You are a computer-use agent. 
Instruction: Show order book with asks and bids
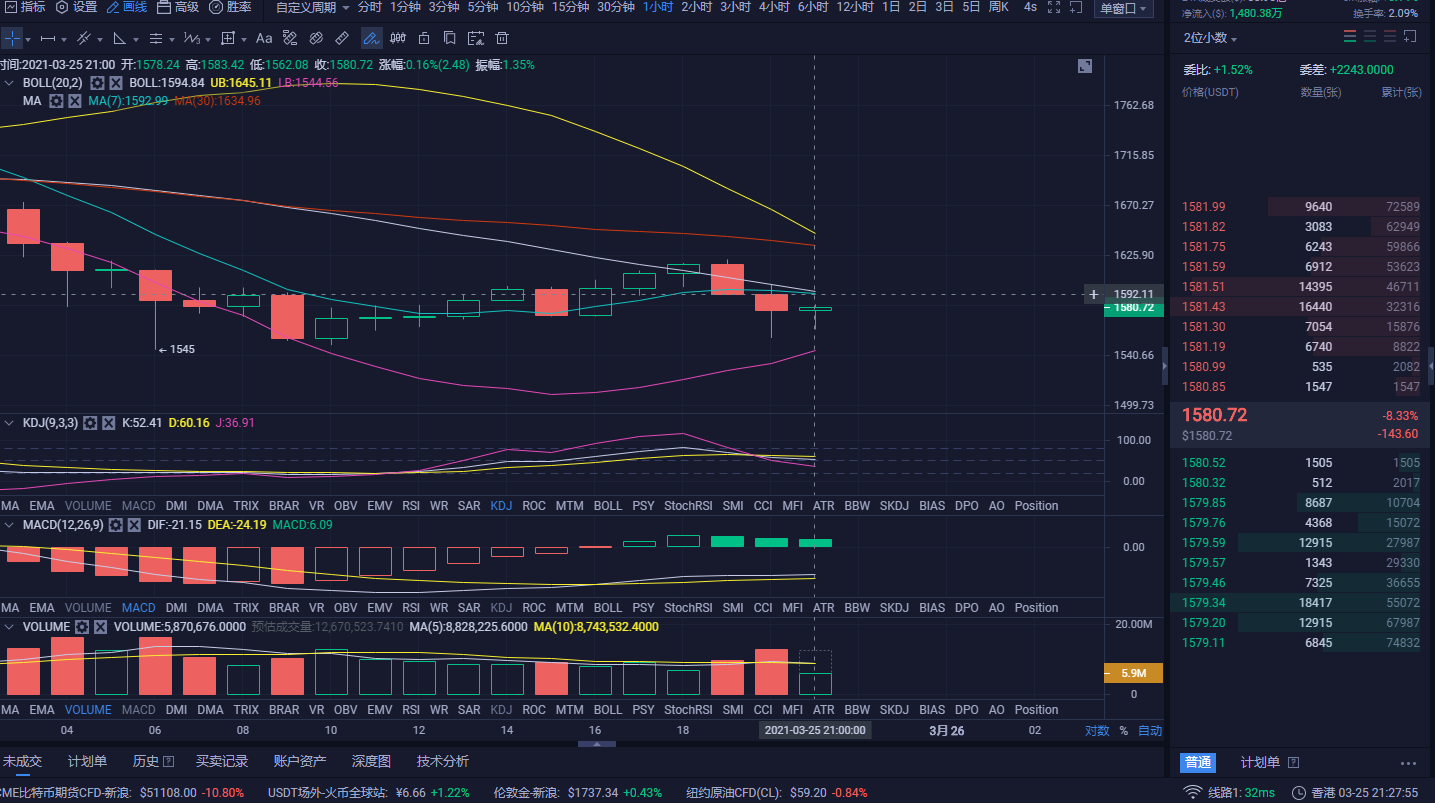pos(1350,37)
